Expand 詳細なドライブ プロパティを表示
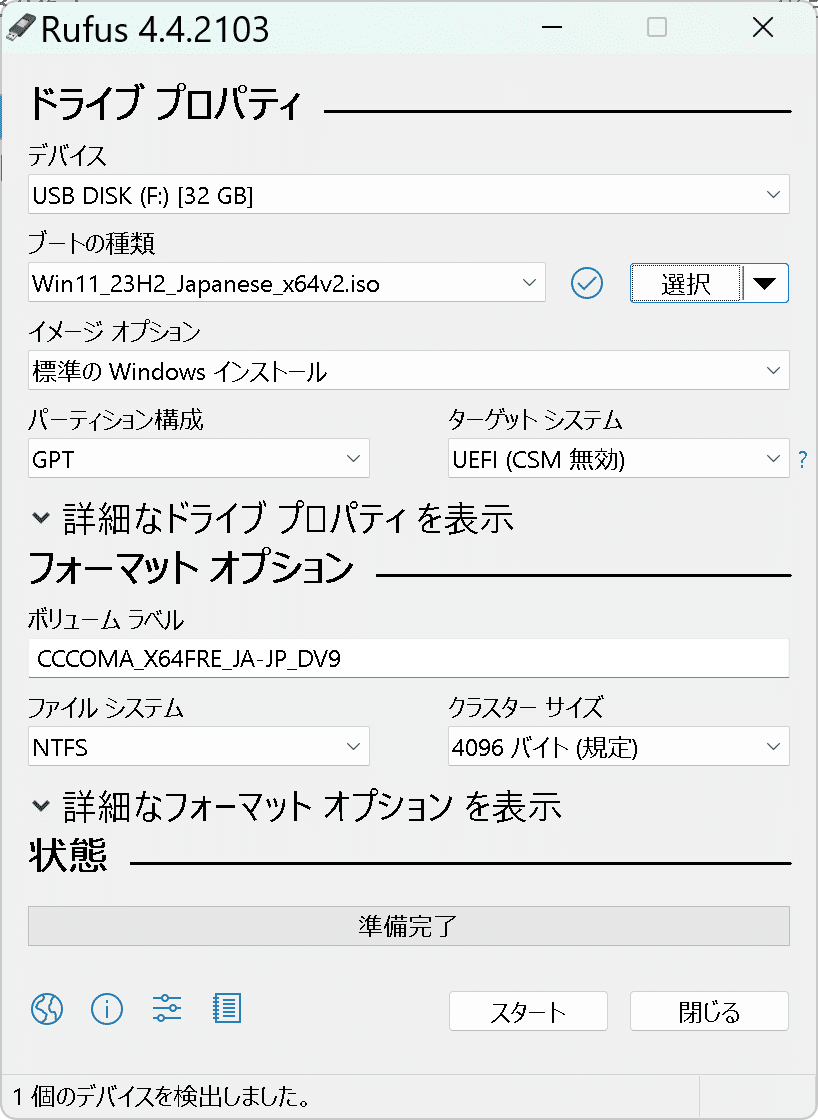 tap(272, 518)
